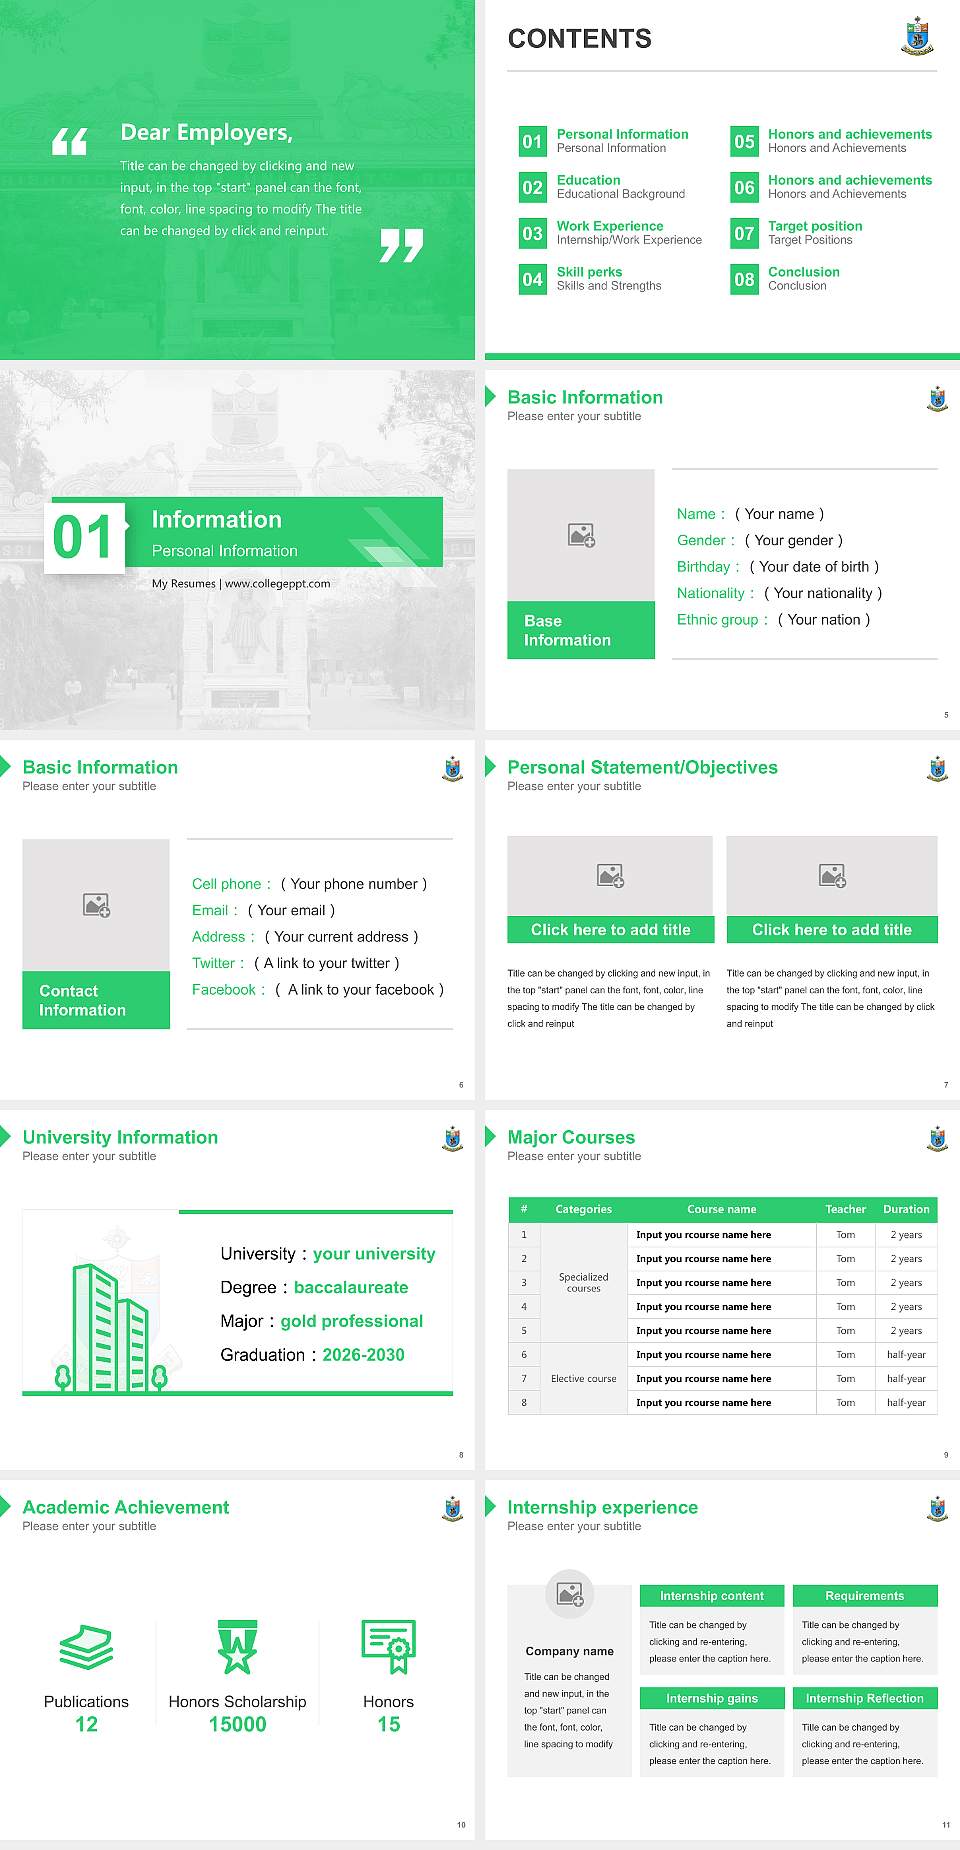This screenshot has width=960, height=1850.
Task: Select the Skill perks contents entry
Action: coord(609,278)
